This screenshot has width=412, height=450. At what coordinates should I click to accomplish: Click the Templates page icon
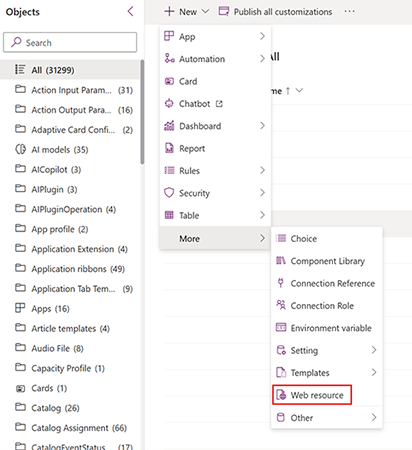pyautogui.click(x=281, y=372)
